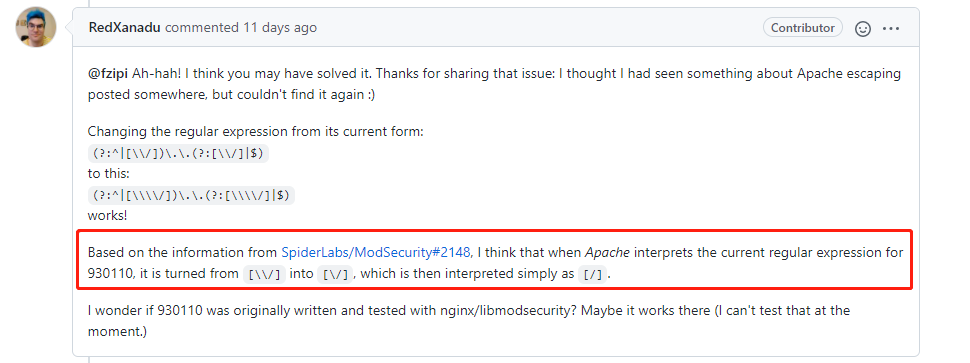Image resolution: width=970 pixels, height=363 pixels.
Task: Click the inline code [/] snippet
Action: pos(593,274)
